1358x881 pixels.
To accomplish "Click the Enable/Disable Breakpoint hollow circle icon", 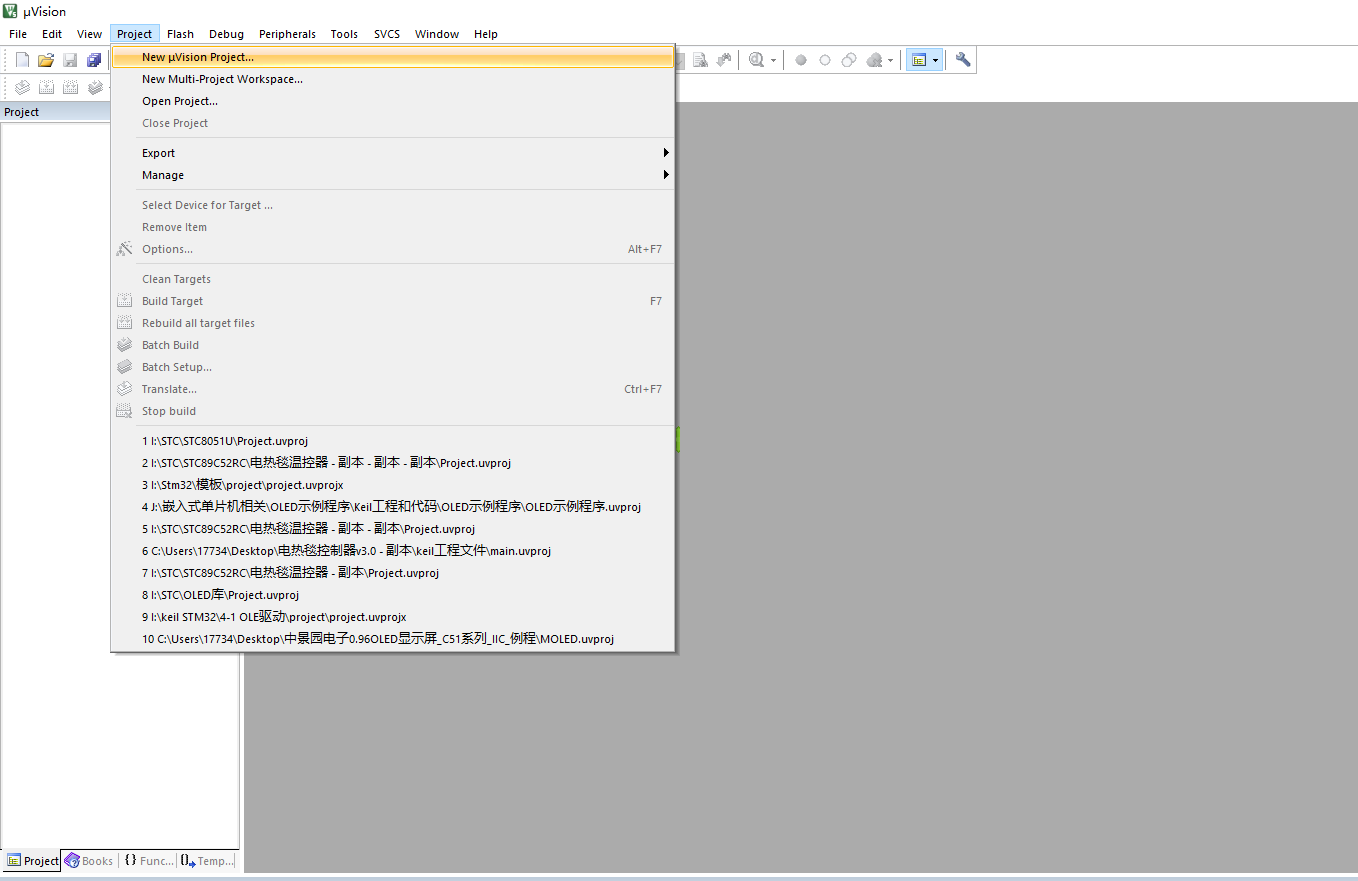I will pyautogui.click(x=825, y=60).
